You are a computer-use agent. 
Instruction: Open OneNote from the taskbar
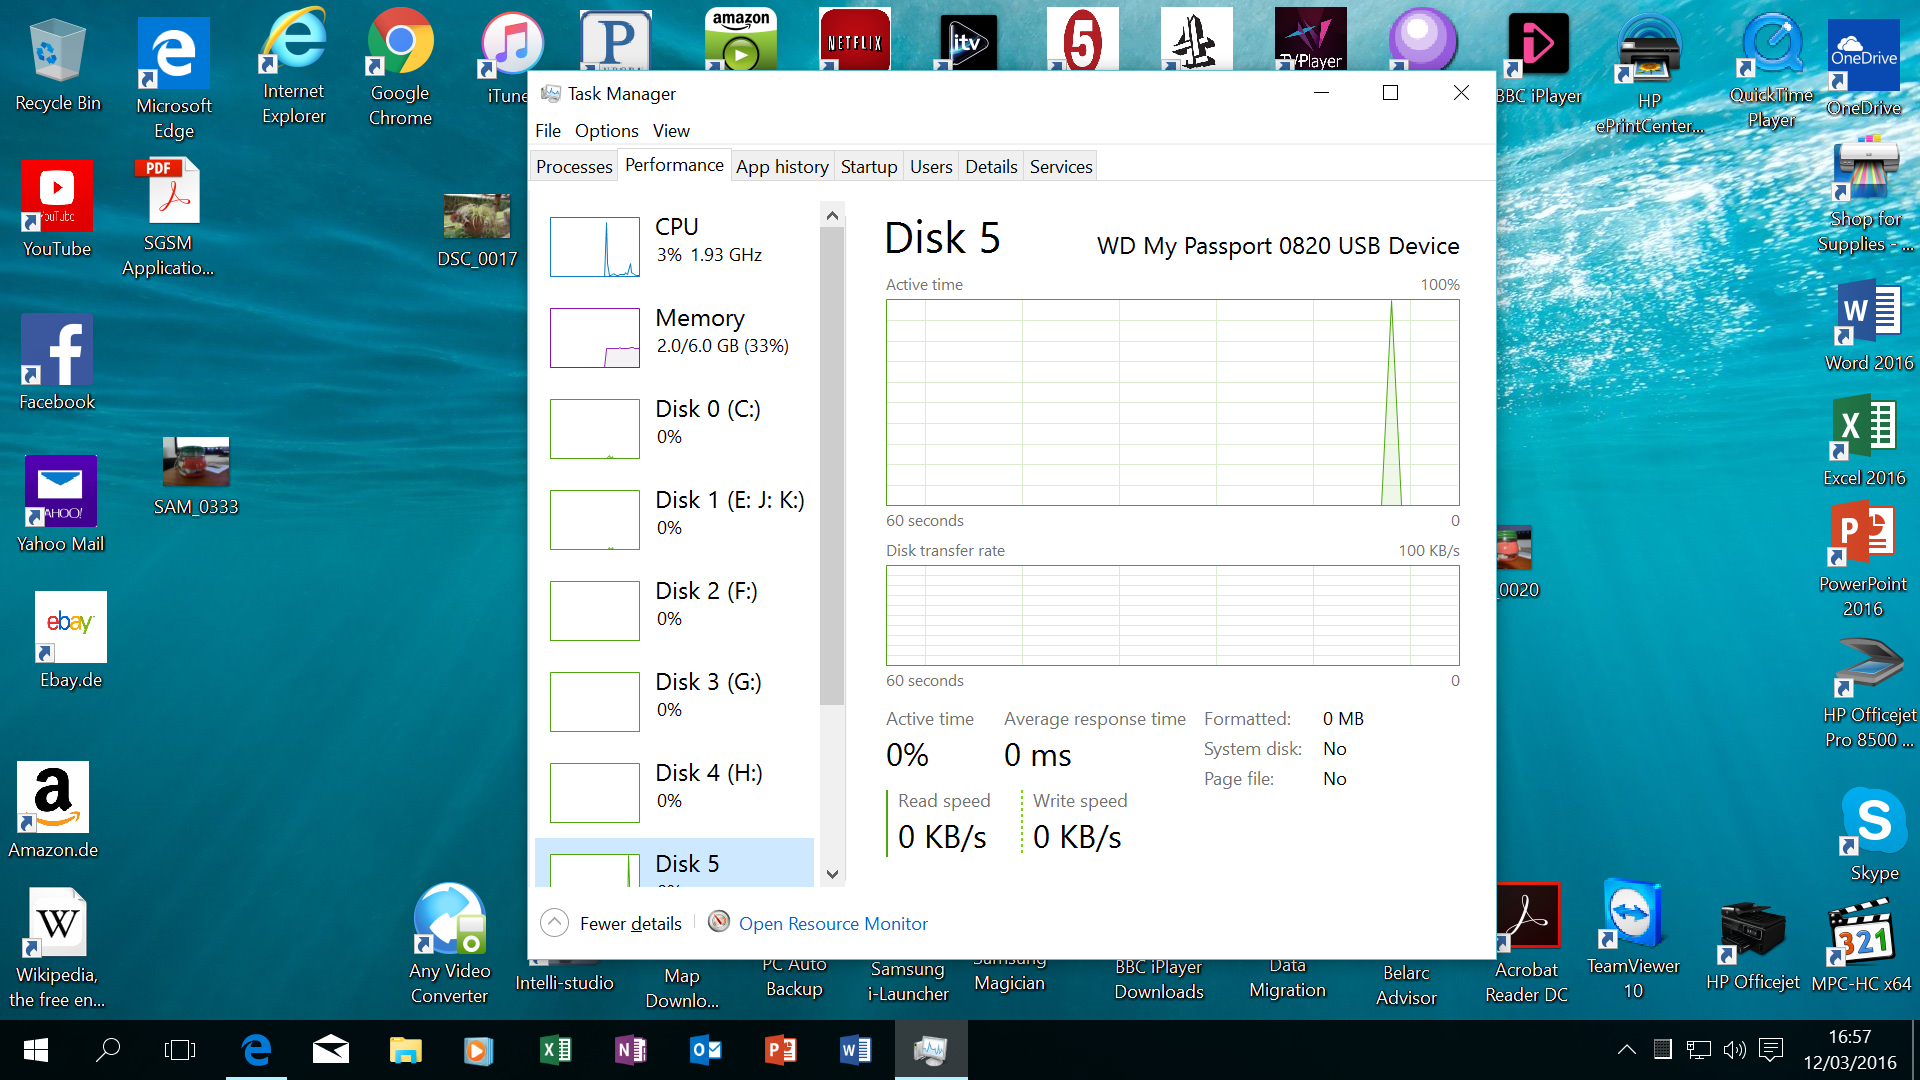pyautogui.click(x=630, y=1050)
